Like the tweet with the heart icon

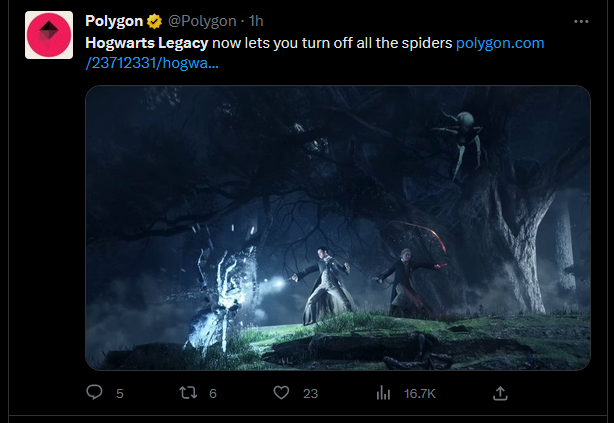(282, 394)
